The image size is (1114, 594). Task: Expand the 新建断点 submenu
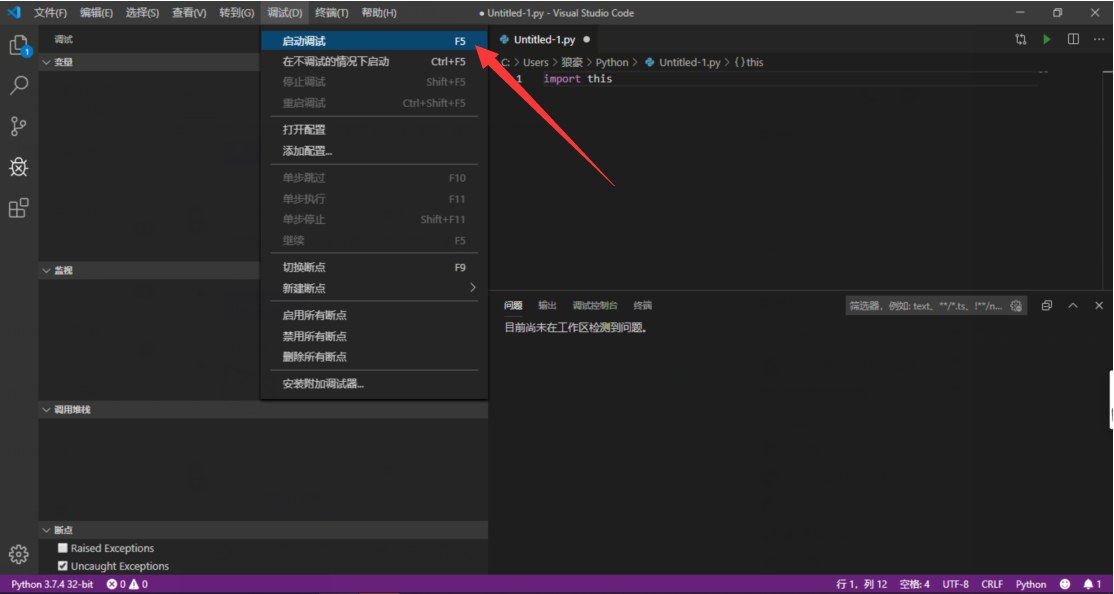(x=374, y=288)
